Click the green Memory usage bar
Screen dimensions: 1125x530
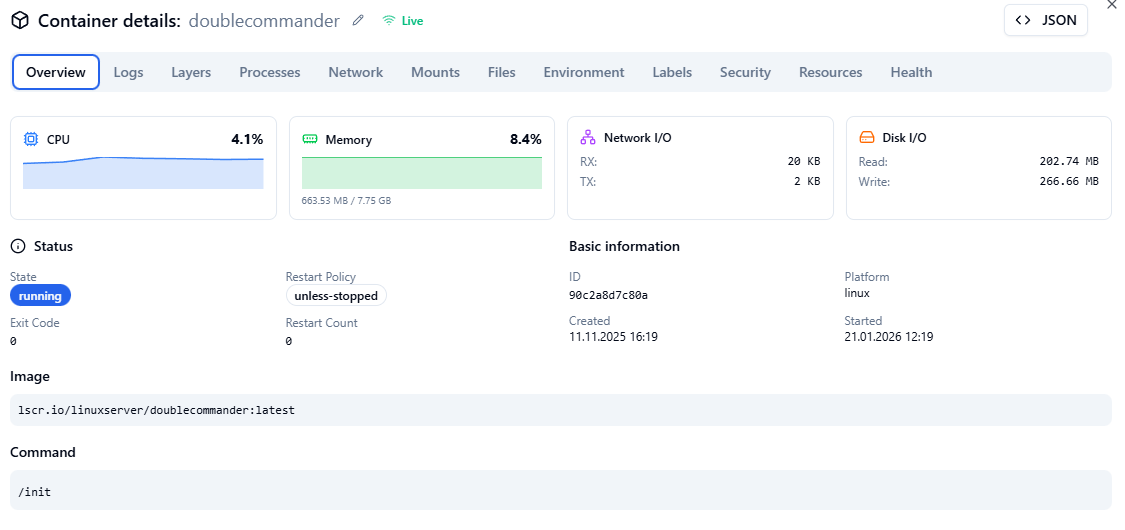[x=422, y=172]
